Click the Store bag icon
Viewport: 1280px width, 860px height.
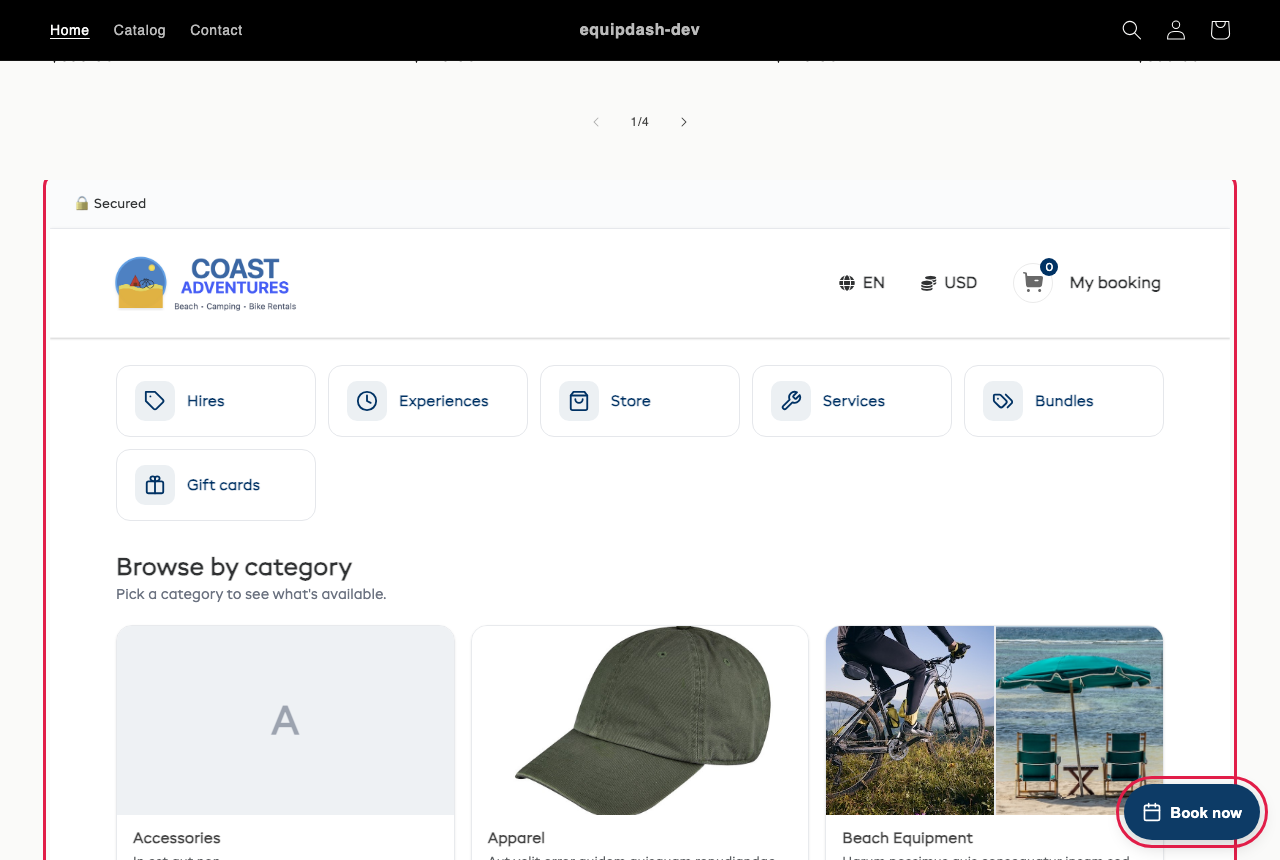579,401
